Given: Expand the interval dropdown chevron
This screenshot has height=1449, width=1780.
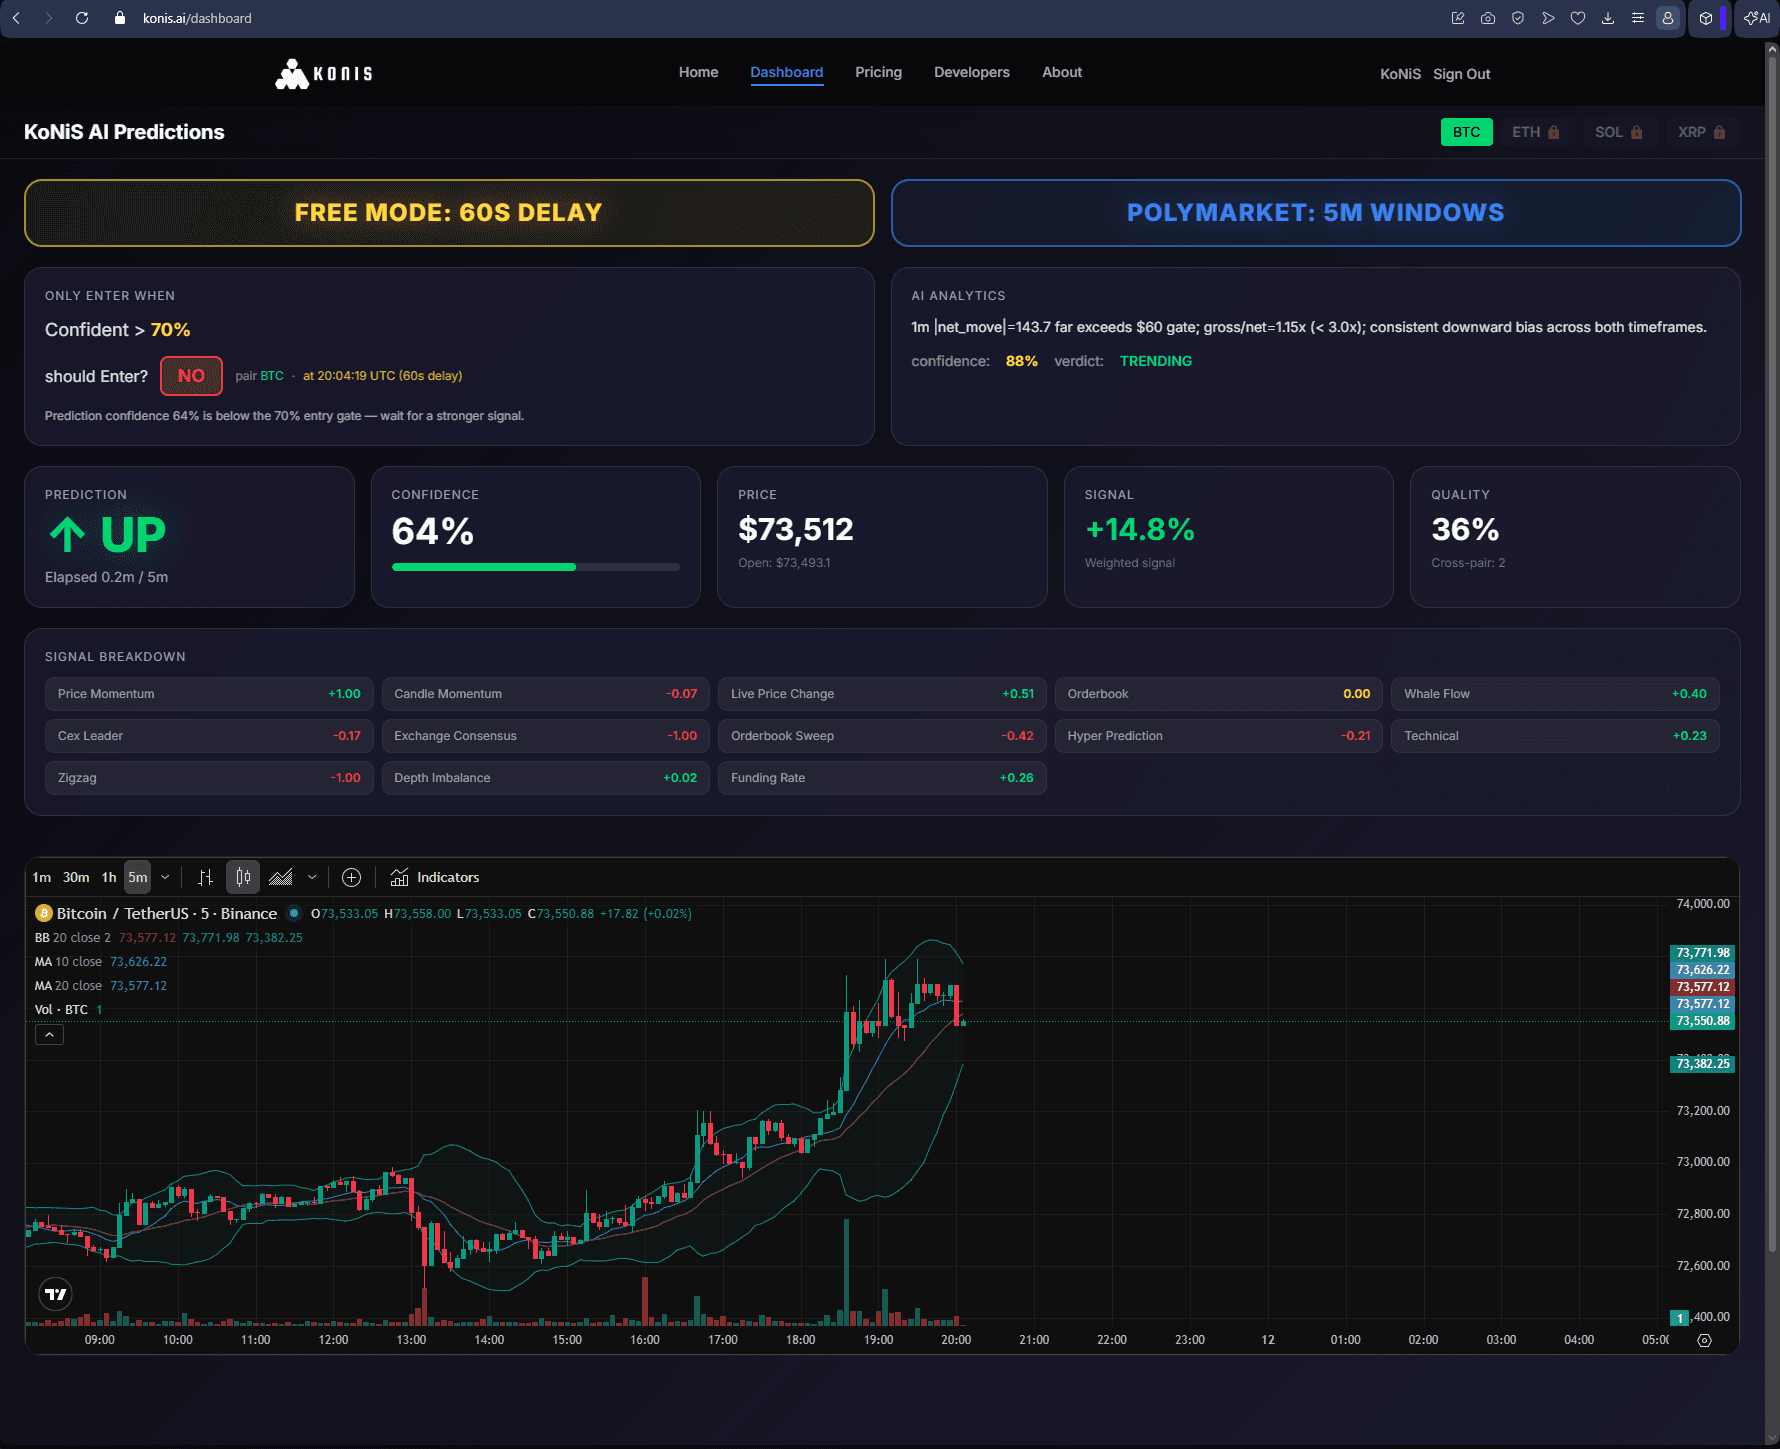Looking at the screenshot, I should tap(165, 877).
